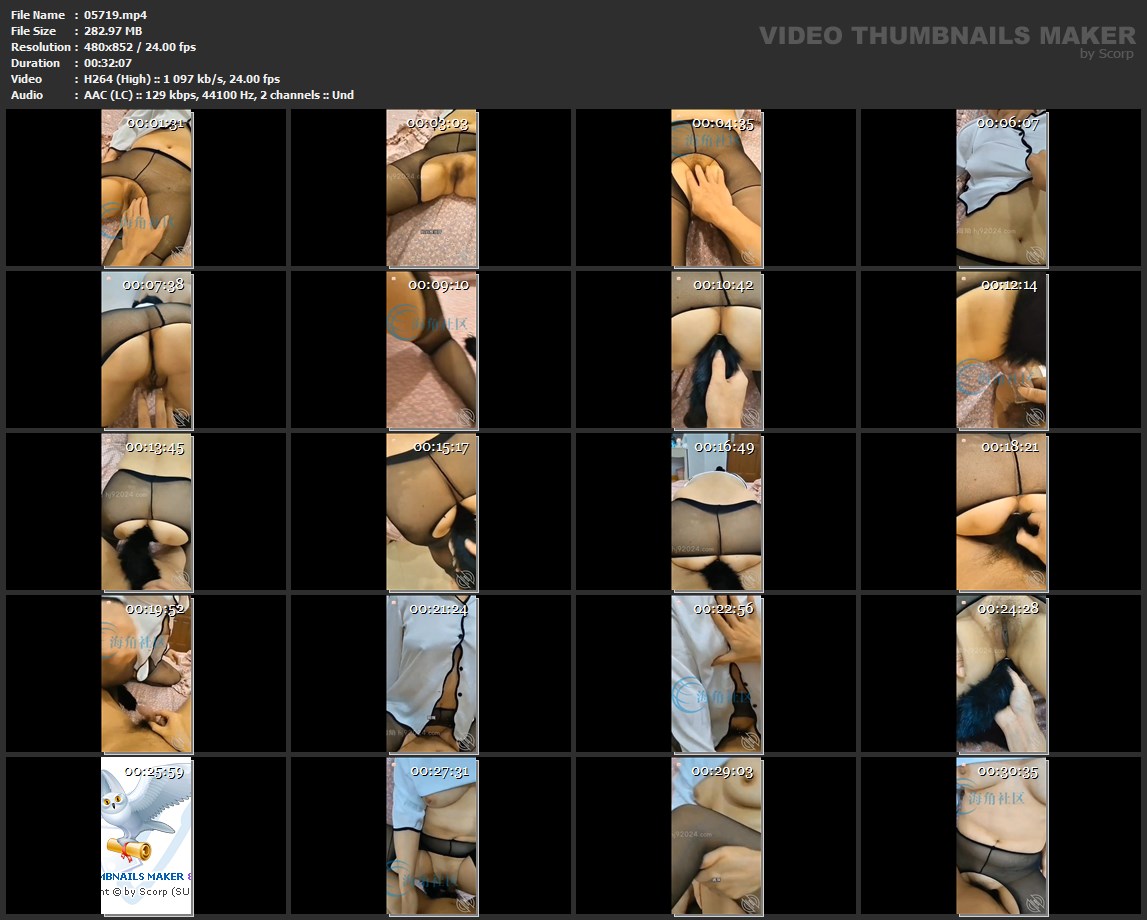The height and width of the screenshot is (920, 1147).
Task: Pick the frame at 00:10:42
Action: 716,350
